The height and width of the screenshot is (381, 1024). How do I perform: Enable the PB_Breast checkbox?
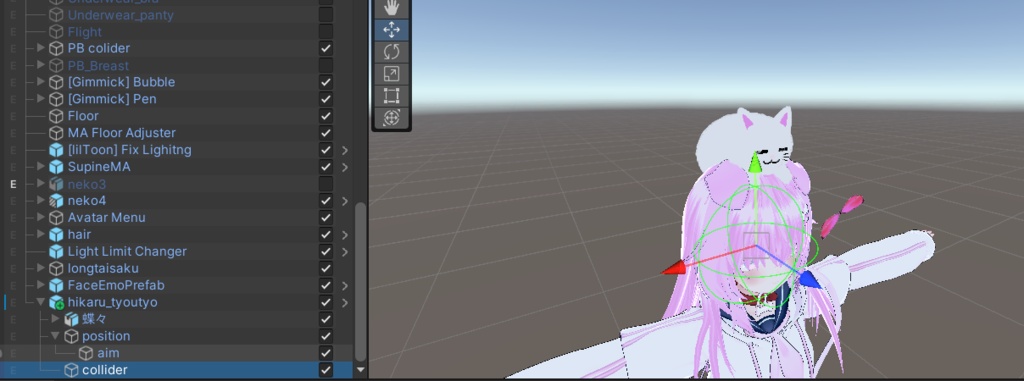[x=325, y=65]
